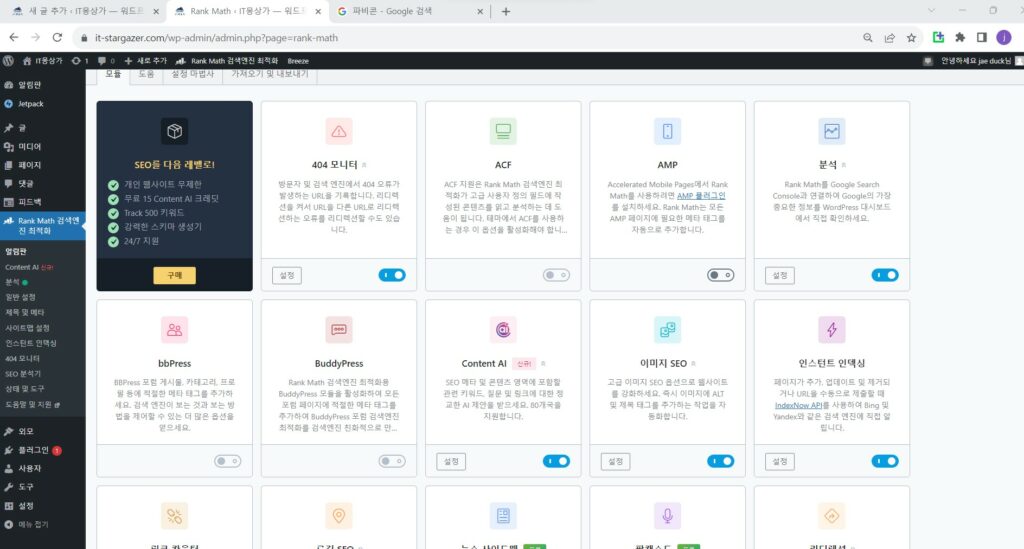Viewport: 1024px width, 549px height.
Task: Open the browser extensions puzzle icon
Action: 960,38
